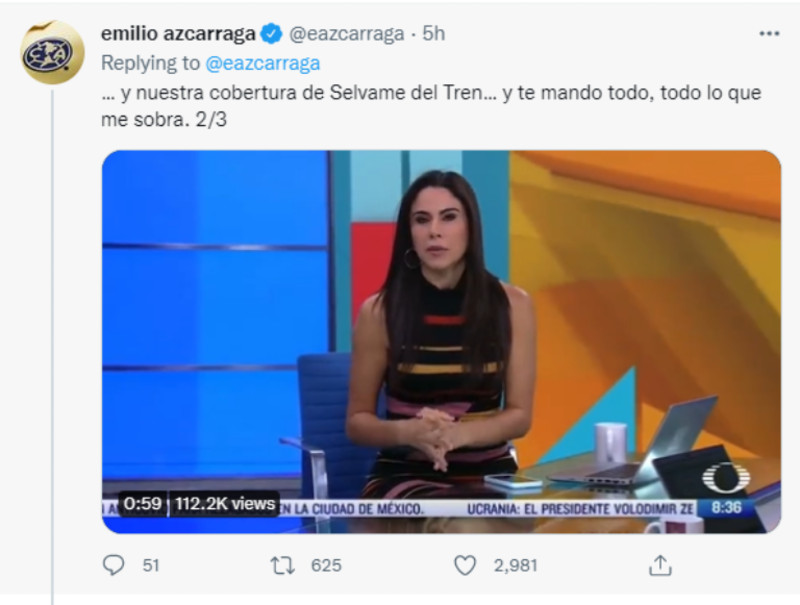800x605 pixels.
Task: Click the share upload icon
Action: [x=660, y=565]
